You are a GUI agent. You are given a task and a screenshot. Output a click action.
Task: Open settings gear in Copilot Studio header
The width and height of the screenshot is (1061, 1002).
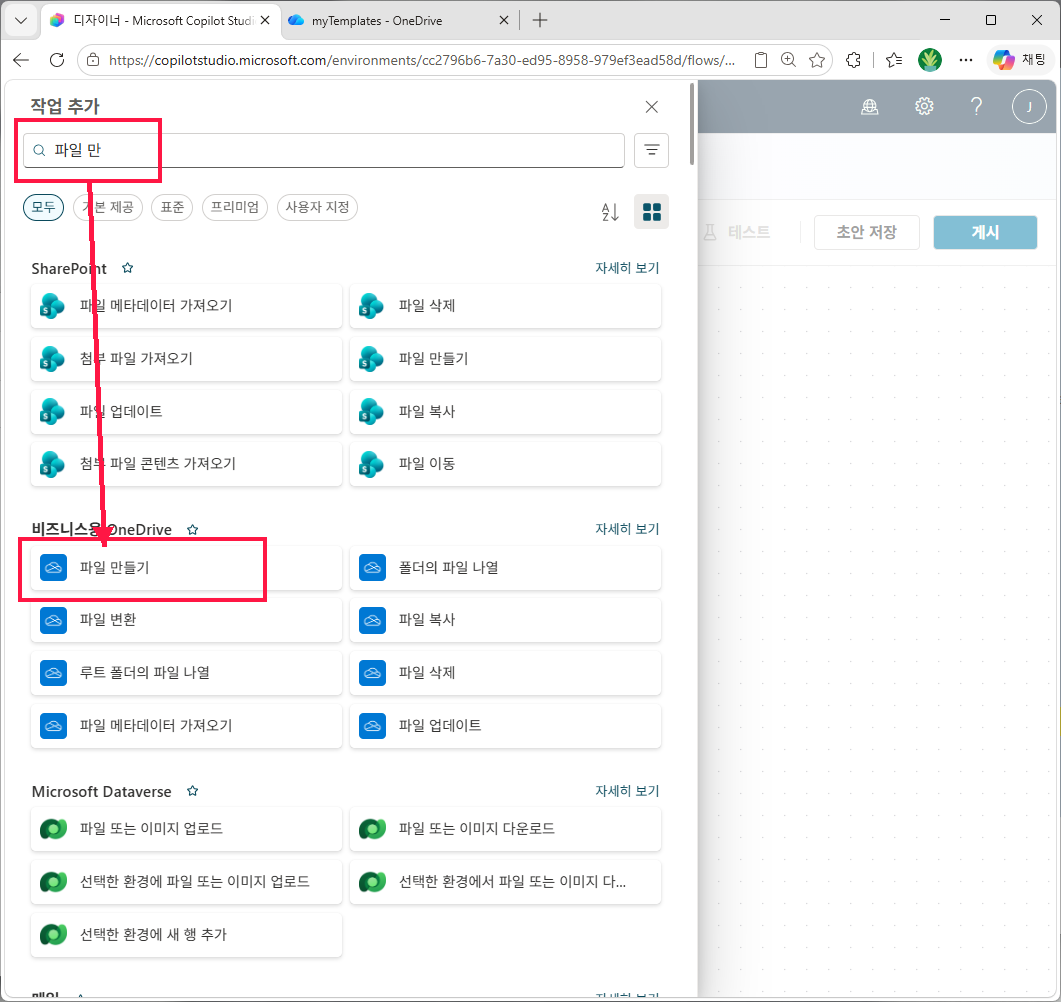tap(924, 106)
